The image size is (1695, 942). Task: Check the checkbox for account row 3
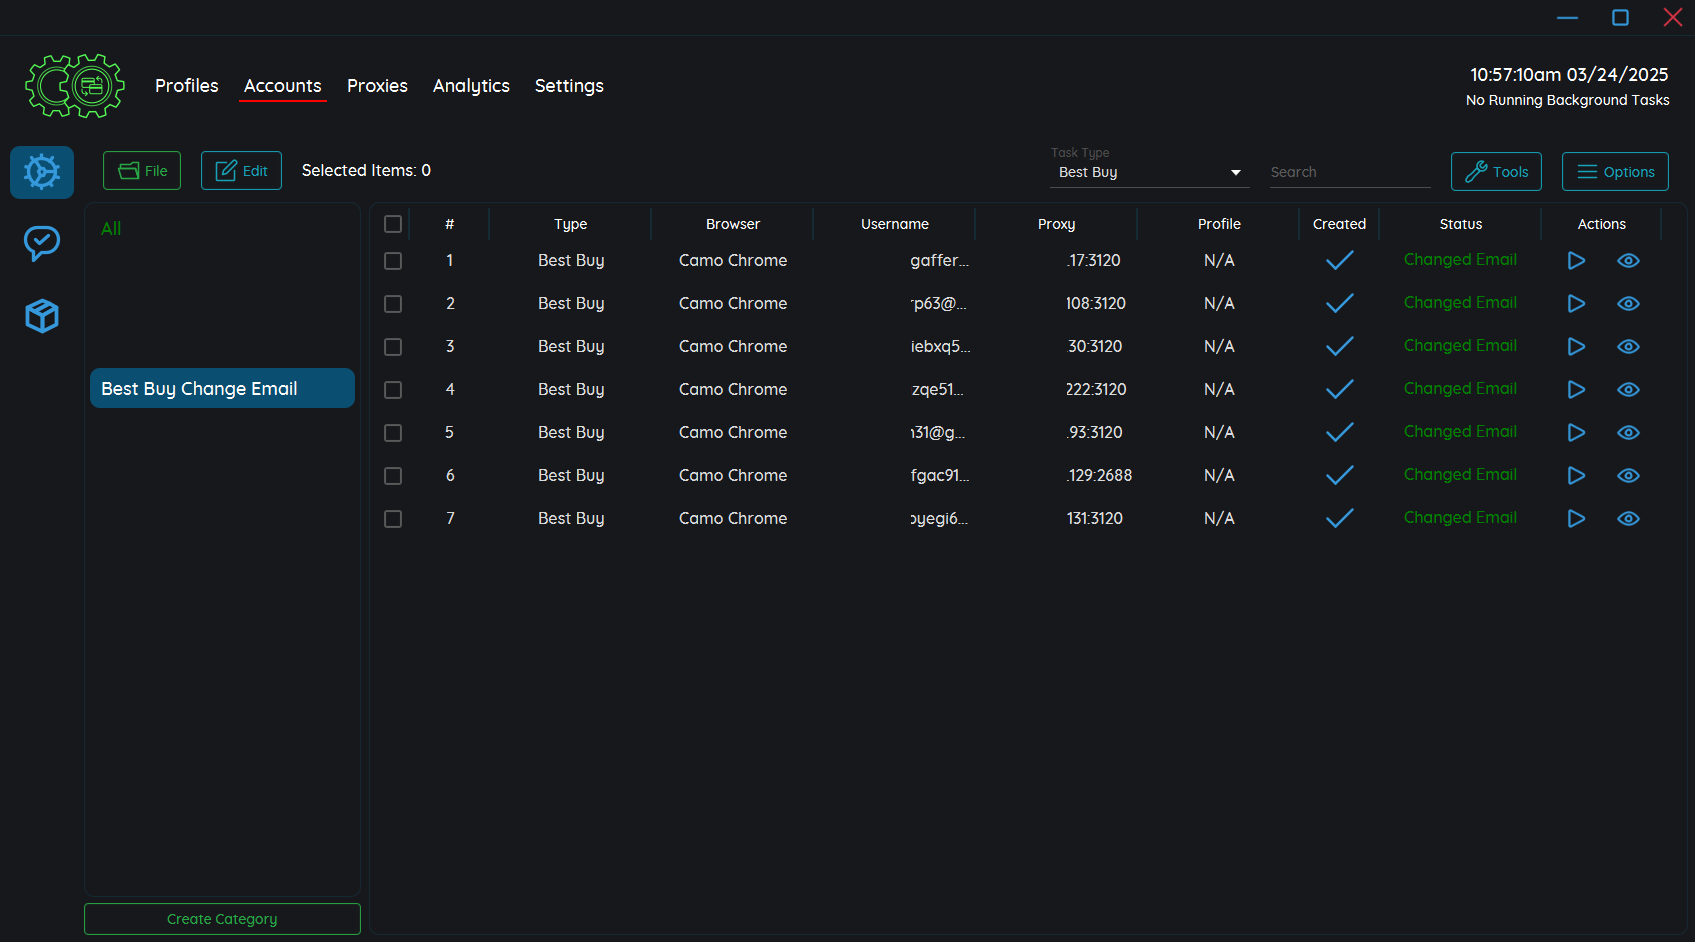tap(393, 347)
